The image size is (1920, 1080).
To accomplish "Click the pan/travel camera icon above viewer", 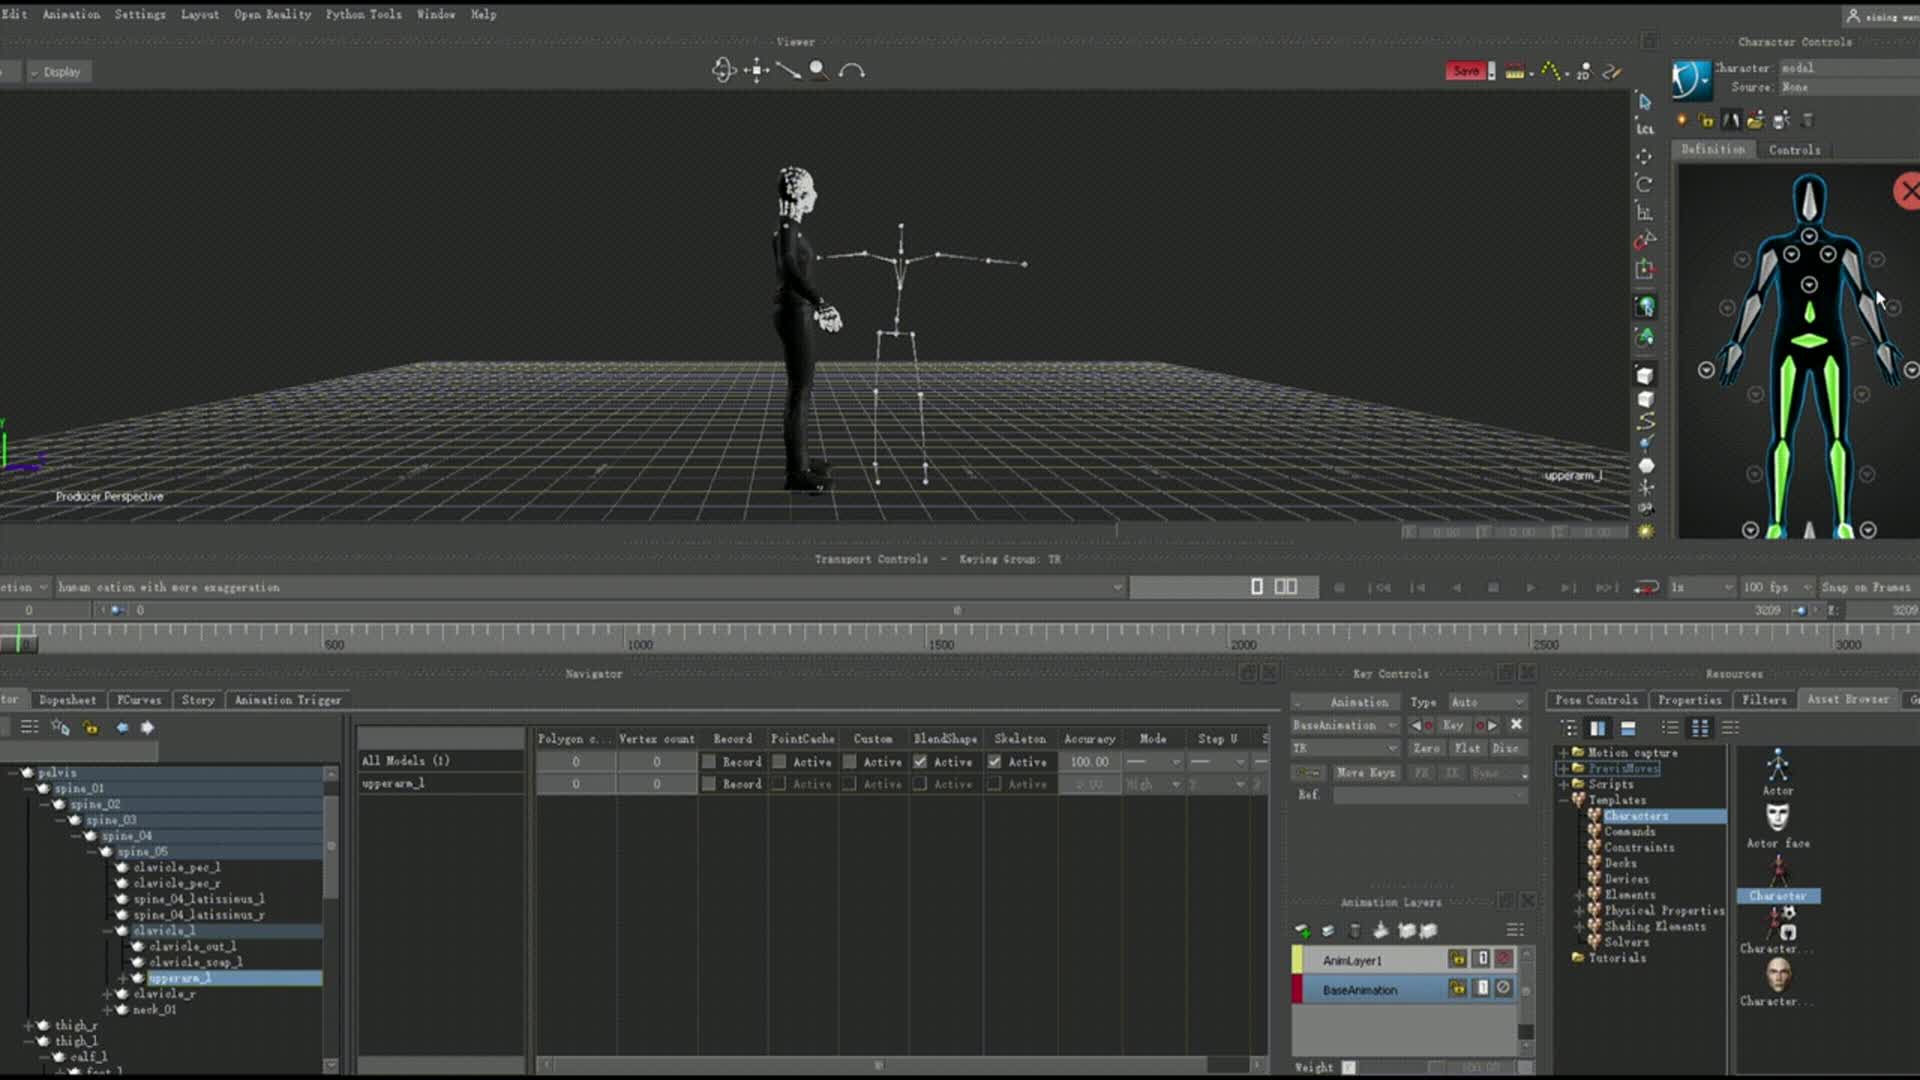I will (x=756, y=70).
